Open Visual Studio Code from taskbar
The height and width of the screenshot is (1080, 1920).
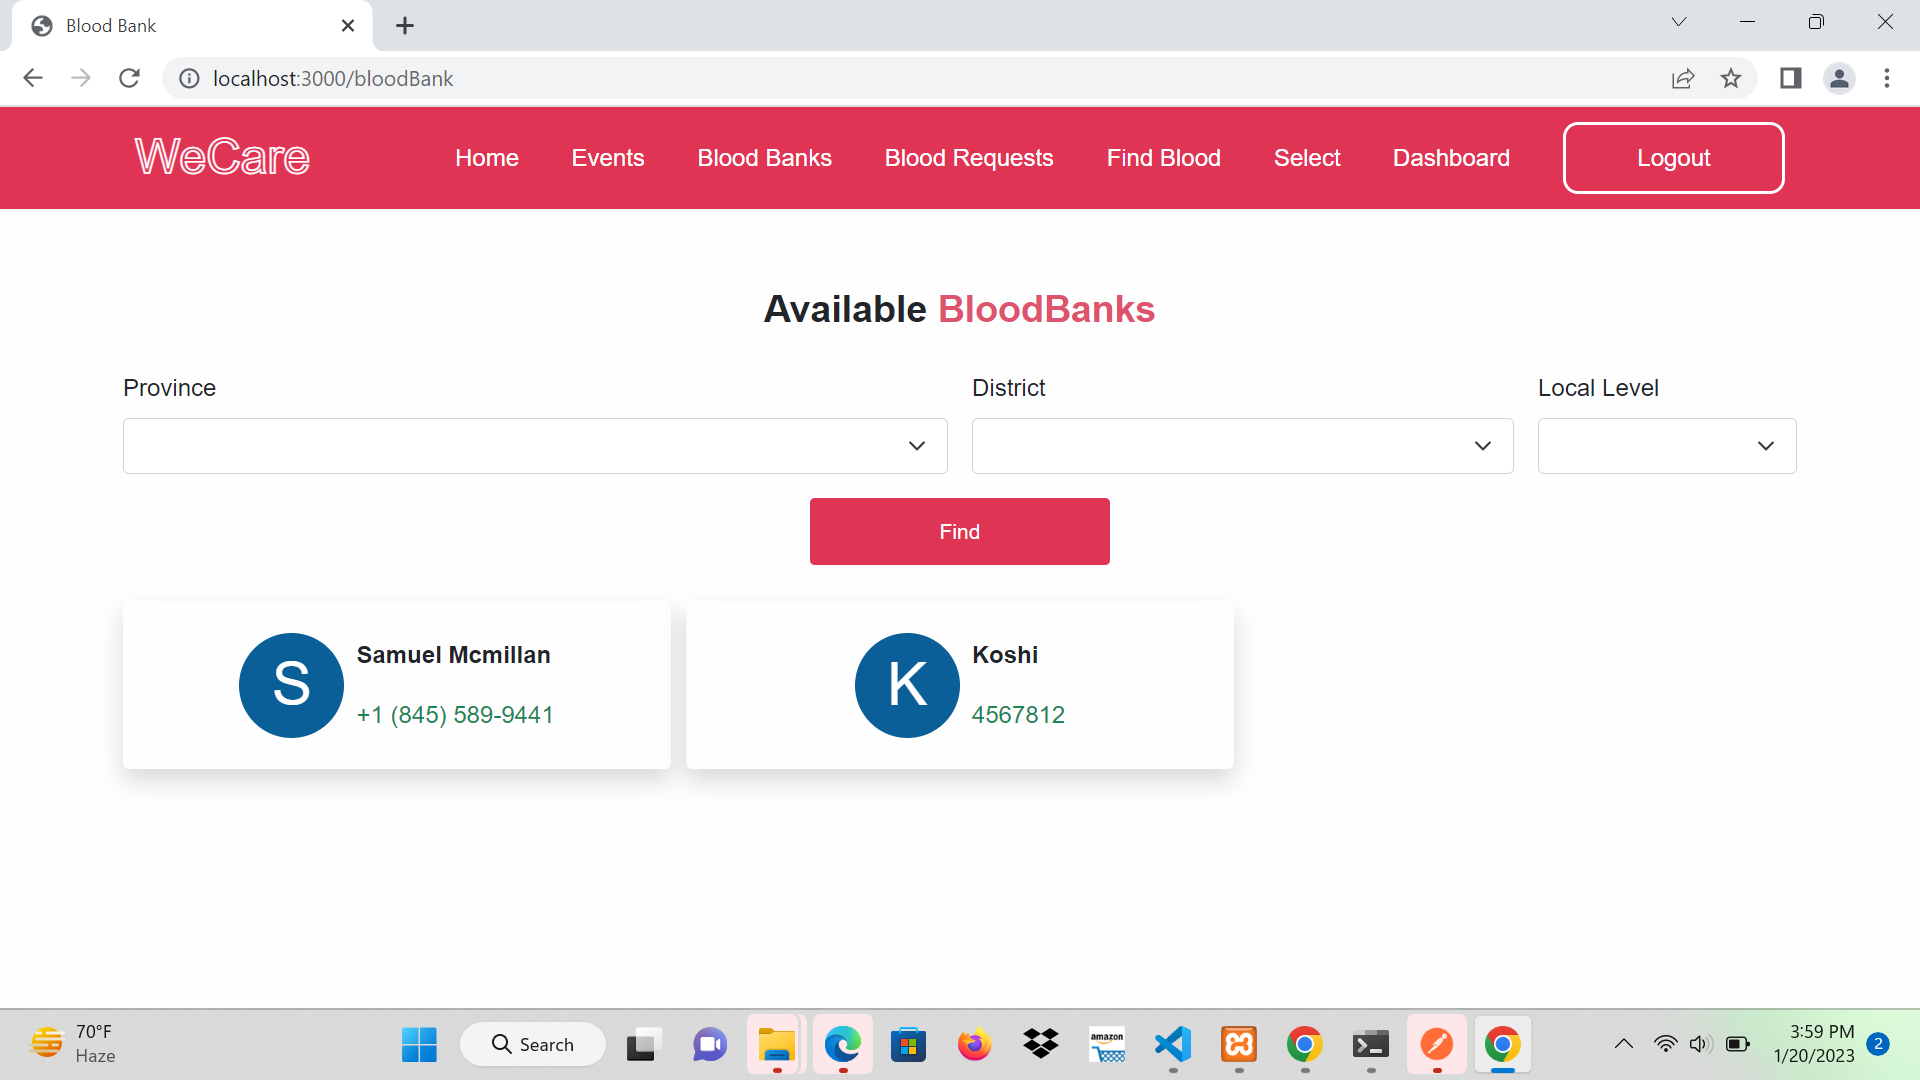tap(1173, 1044)
